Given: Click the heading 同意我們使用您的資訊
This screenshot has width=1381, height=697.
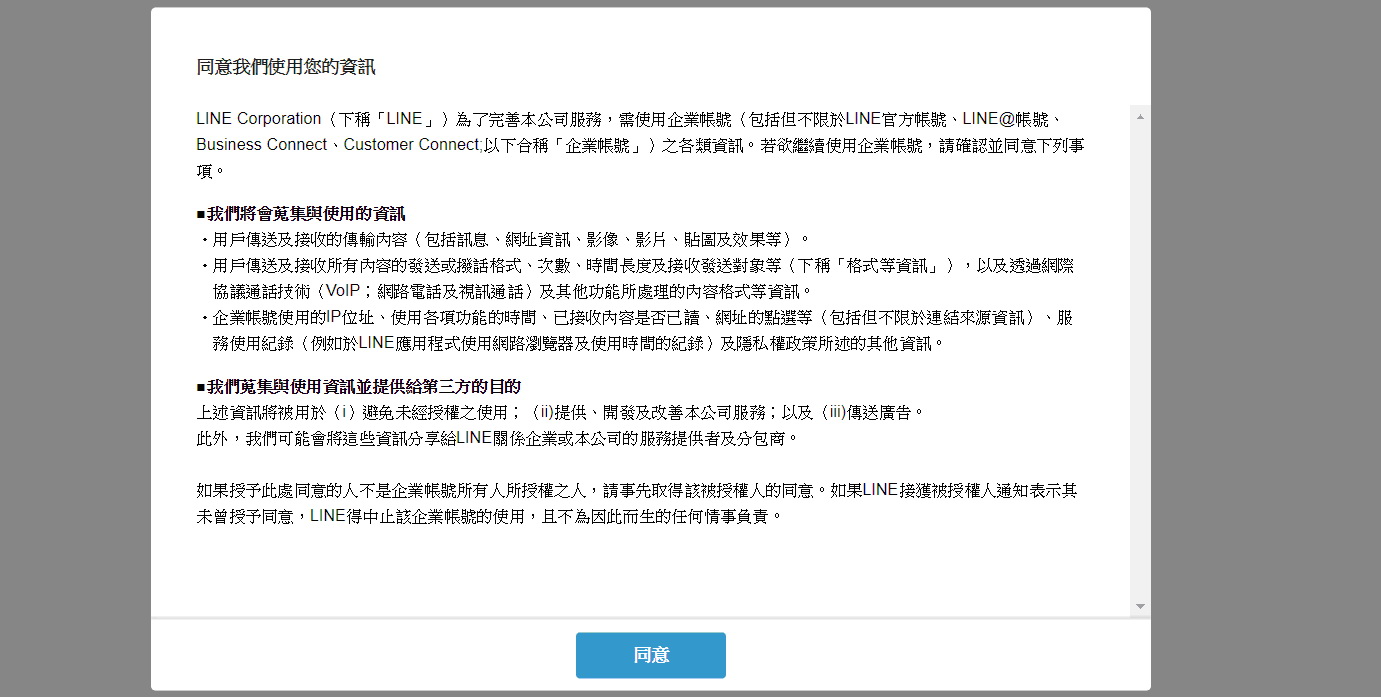Looking at the screenshot, I should click(x=286, y=68).
